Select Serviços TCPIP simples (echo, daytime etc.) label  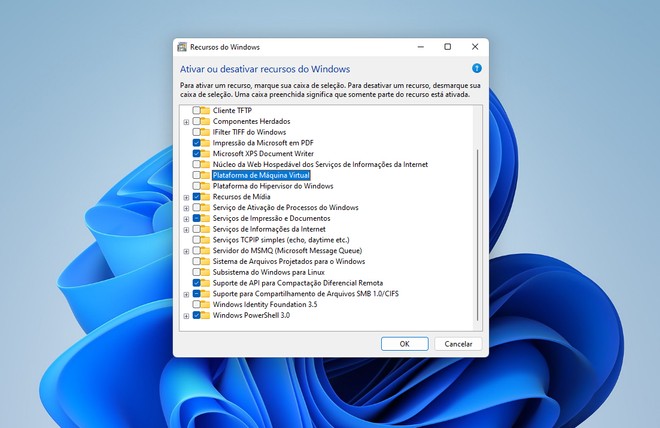pos(281,240)
